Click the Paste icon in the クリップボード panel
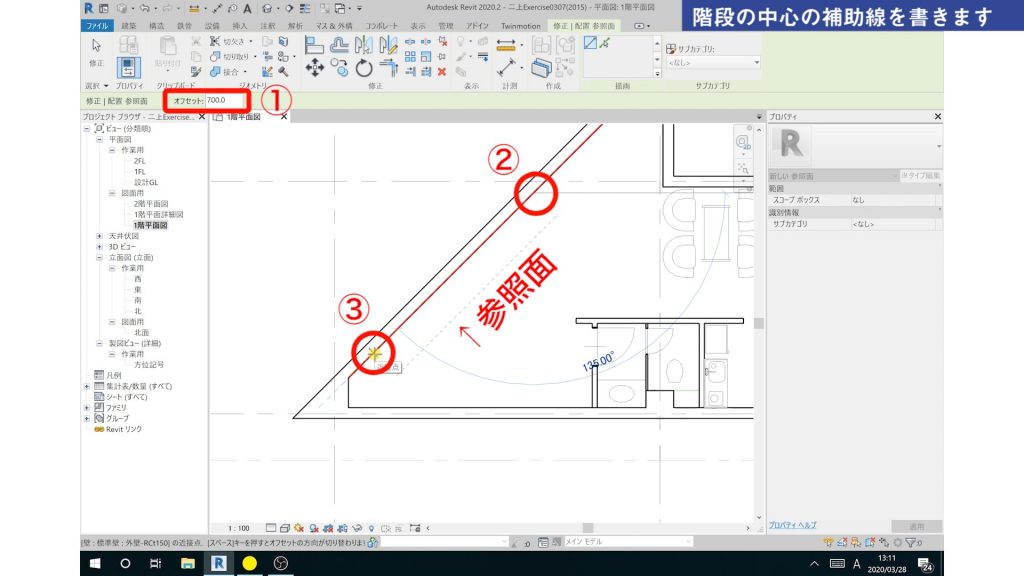 [165, 48]
